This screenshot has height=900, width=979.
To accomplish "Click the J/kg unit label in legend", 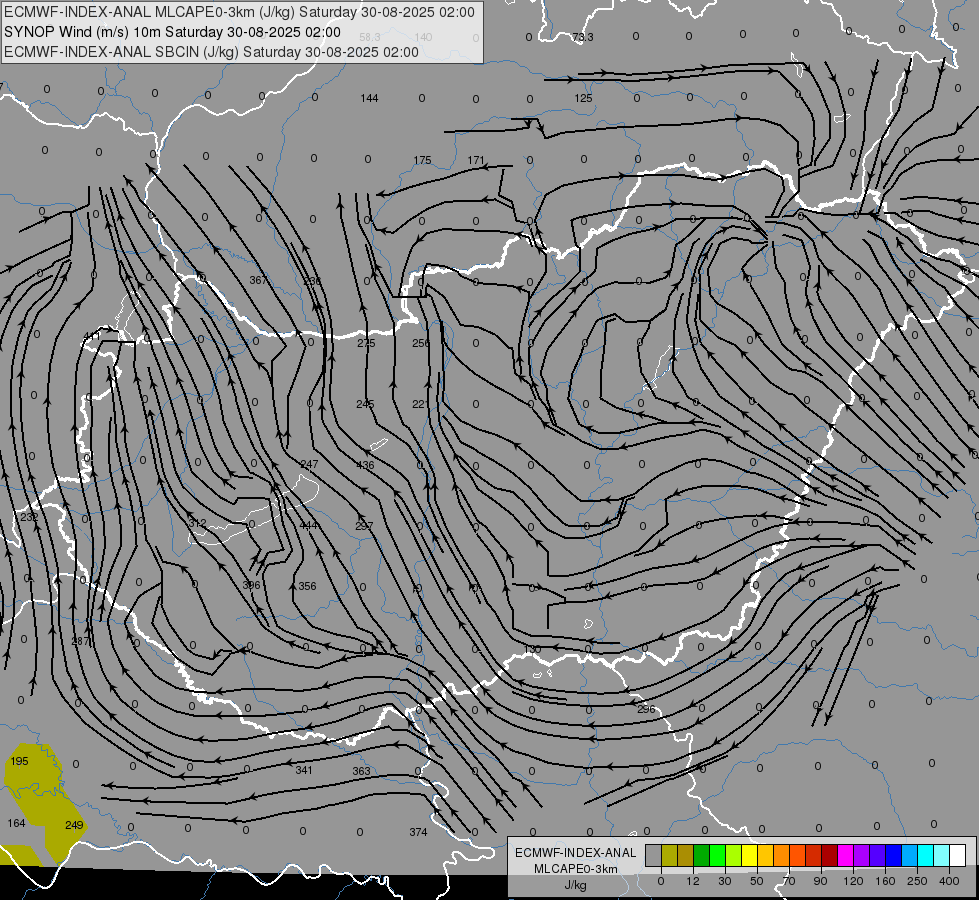I will click(576, 885).
